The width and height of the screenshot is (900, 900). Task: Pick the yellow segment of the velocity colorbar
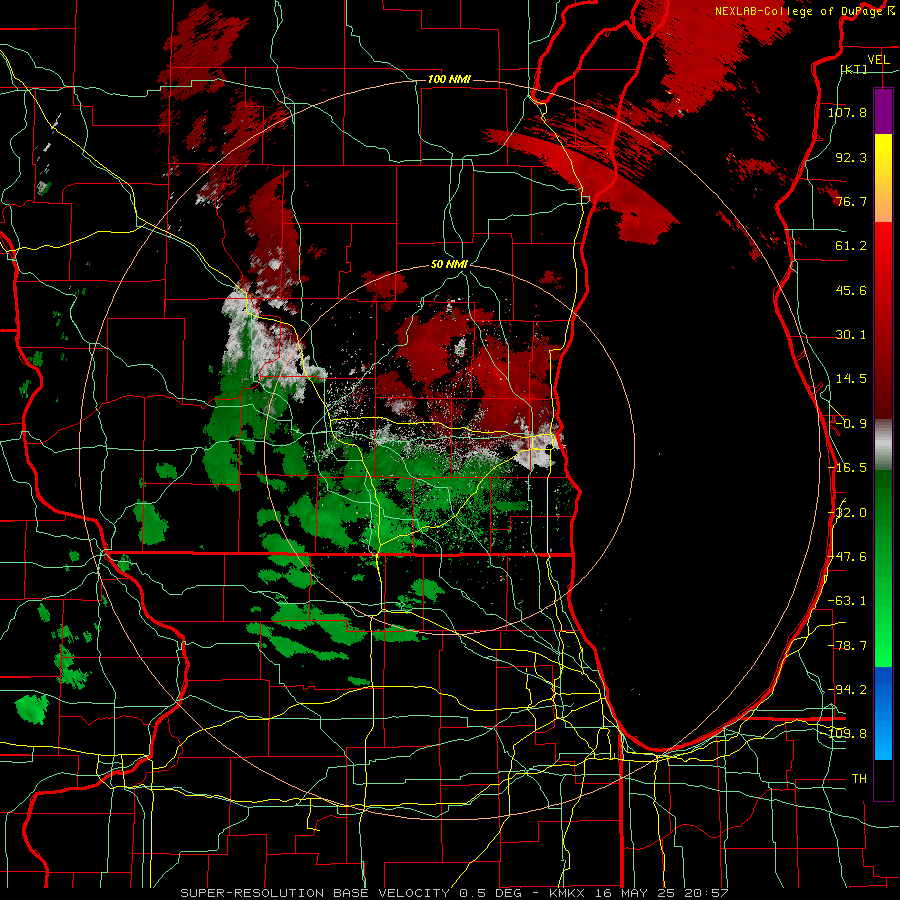pos(883,178)
